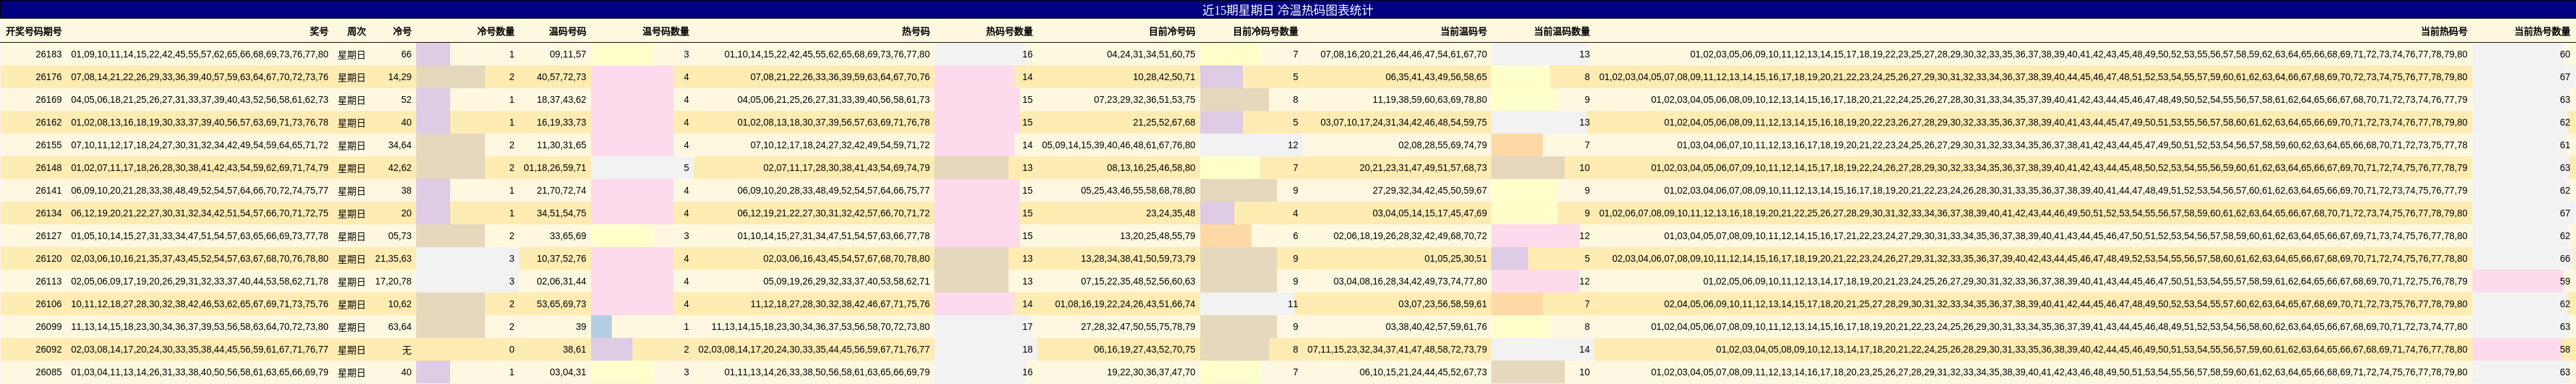2576x384 pixels.
Task: Click cold number '17,20,78' in row 26113
Action: (x=393, y=282)
